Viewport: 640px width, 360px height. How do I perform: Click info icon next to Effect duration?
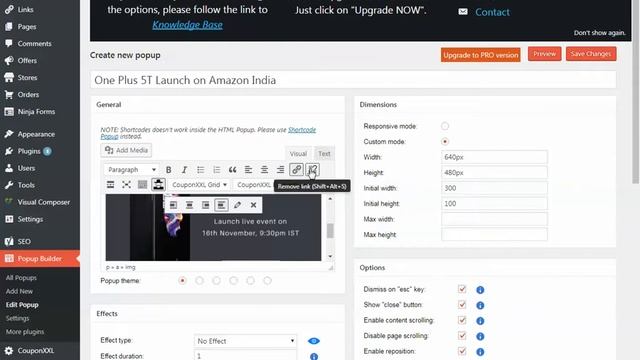(x=314, y=356)
